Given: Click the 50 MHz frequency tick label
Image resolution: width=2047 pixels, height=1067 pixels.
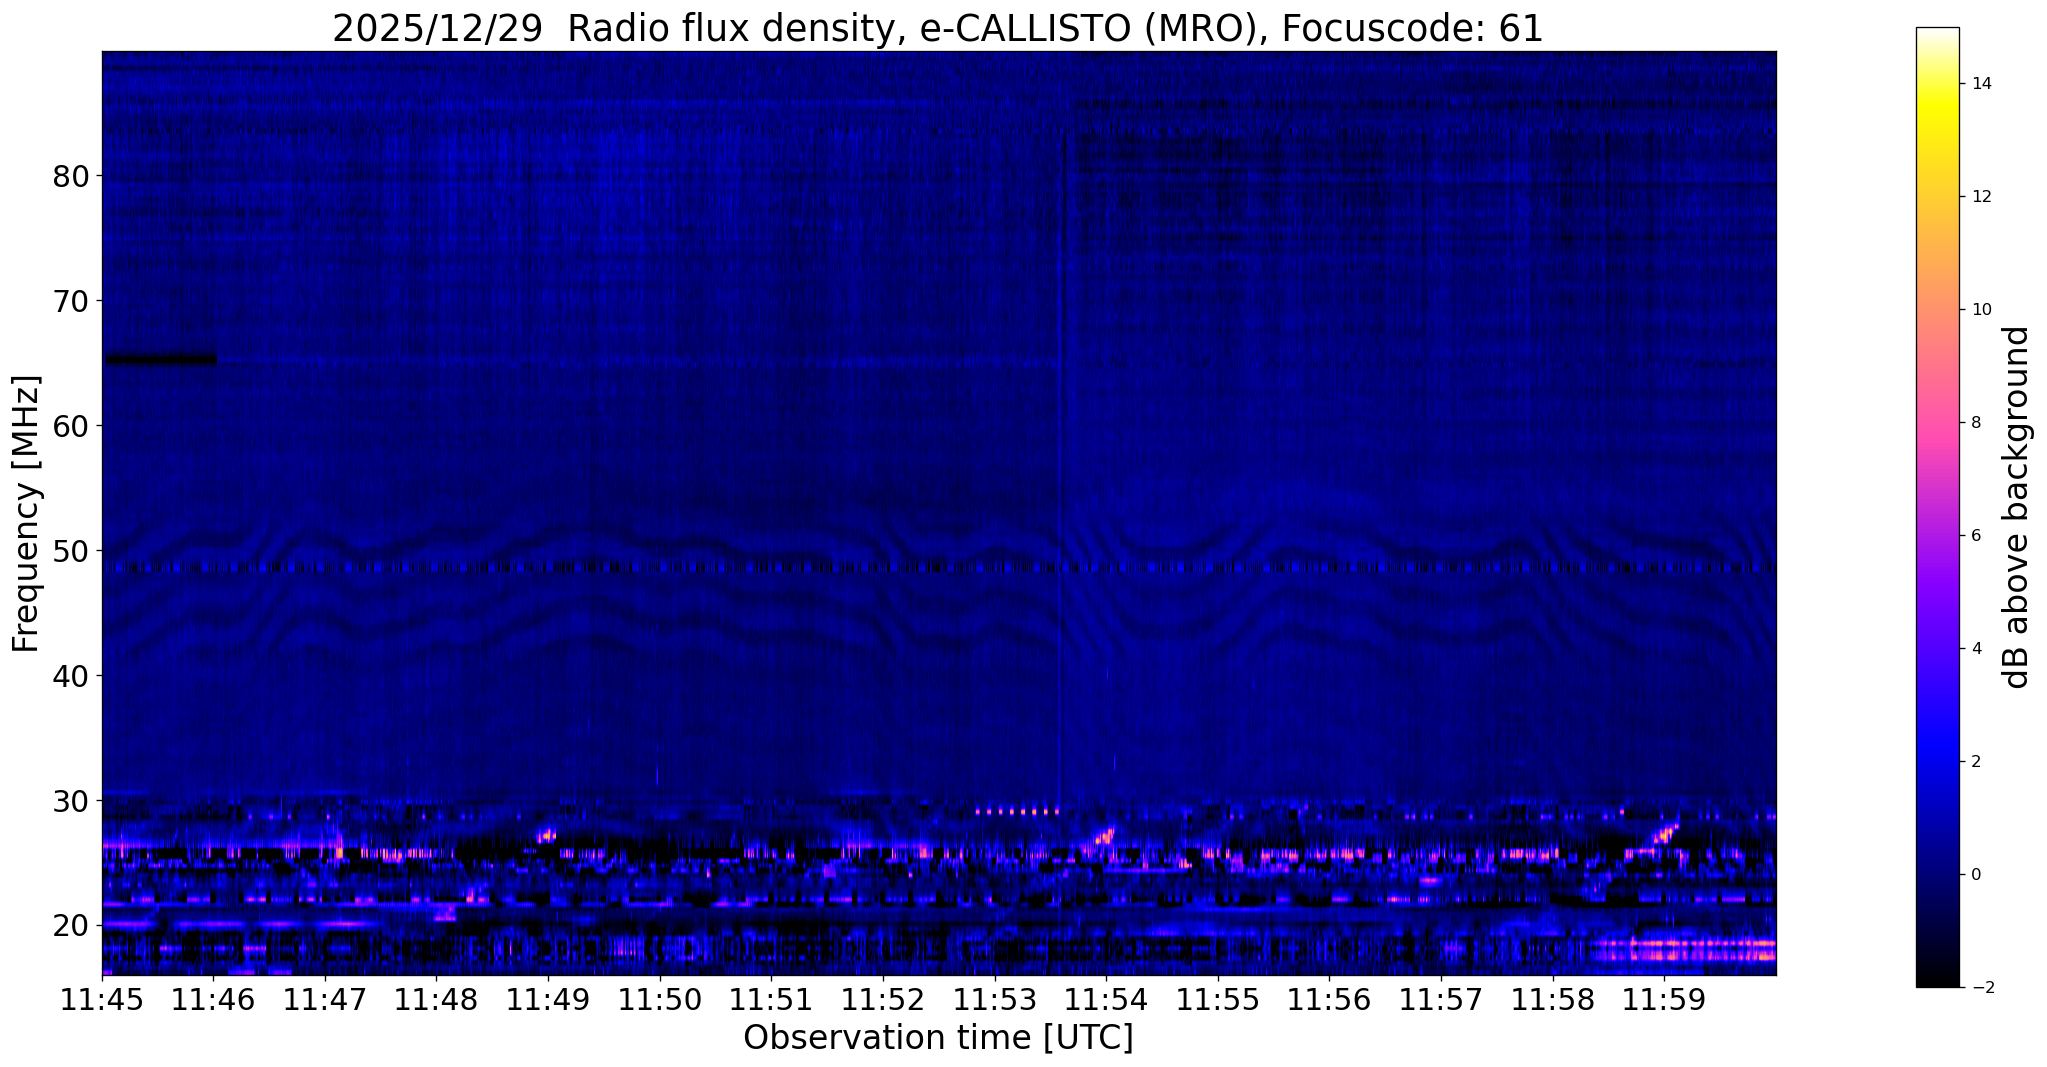Looking at the screenshot, I should [x=70, y=551].
